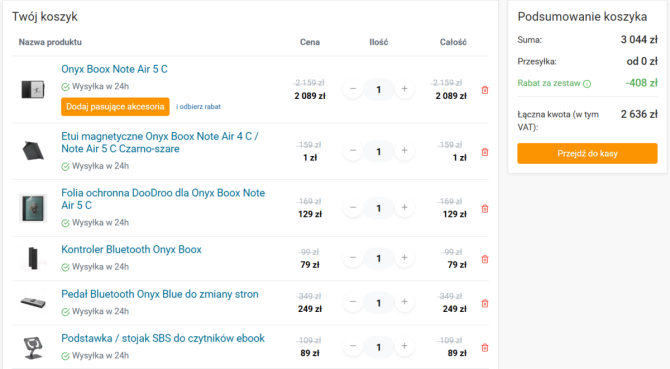The width and height of the screenshot is (670, 369).
Task: Click quantity field for Folia ochronna DooDroo
Action: pos(379,208)
